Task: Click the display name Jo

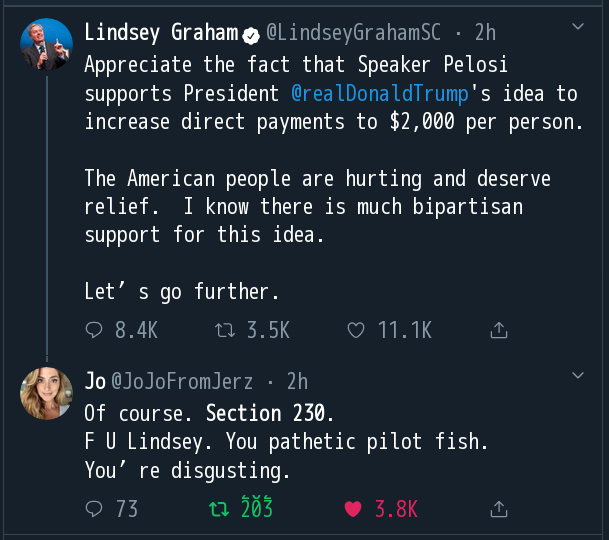Action: pos(95,381)
